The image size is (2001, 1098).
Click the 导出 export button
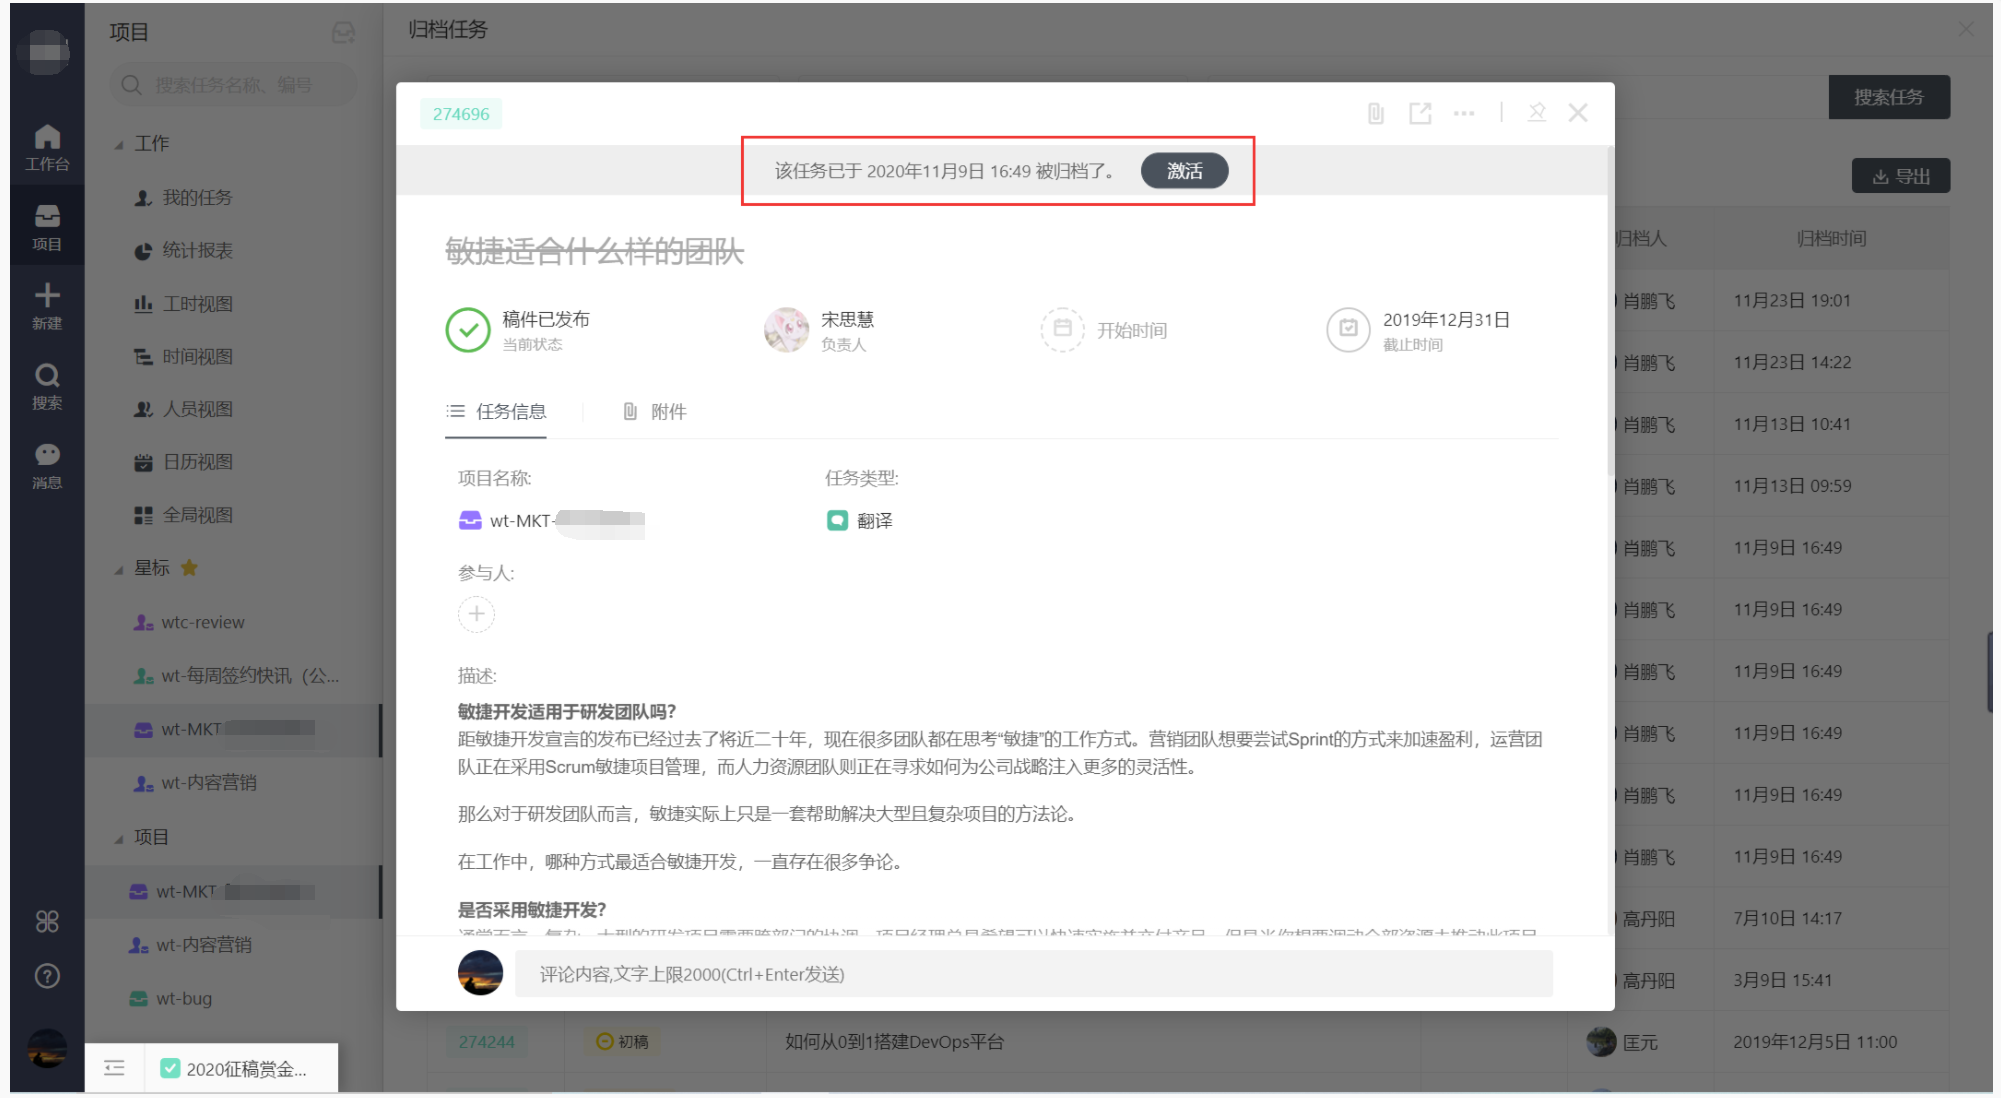coord(1900,176)
